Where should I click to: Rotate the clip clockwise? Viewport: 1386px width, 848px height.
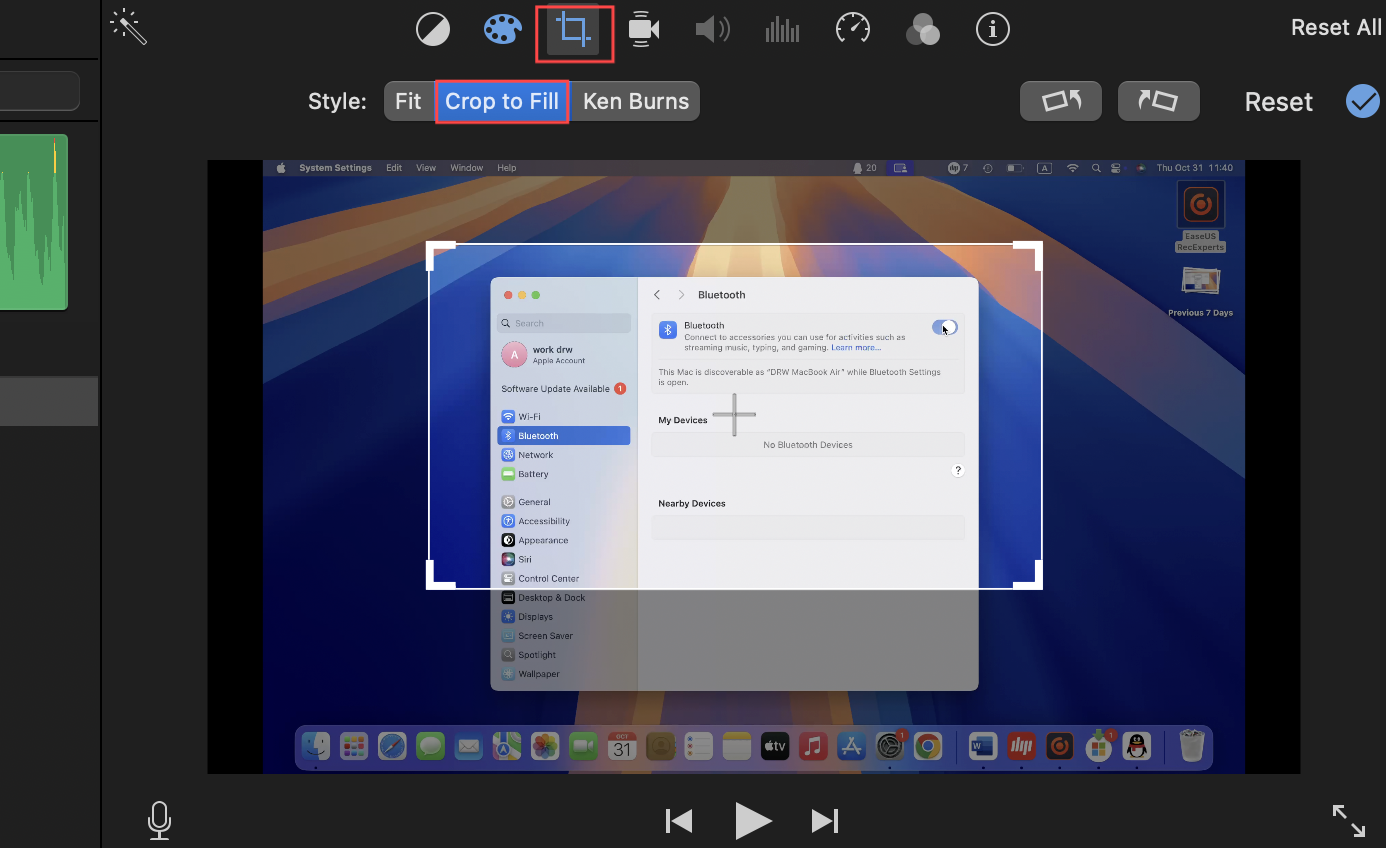click(x=1158, y=100)
